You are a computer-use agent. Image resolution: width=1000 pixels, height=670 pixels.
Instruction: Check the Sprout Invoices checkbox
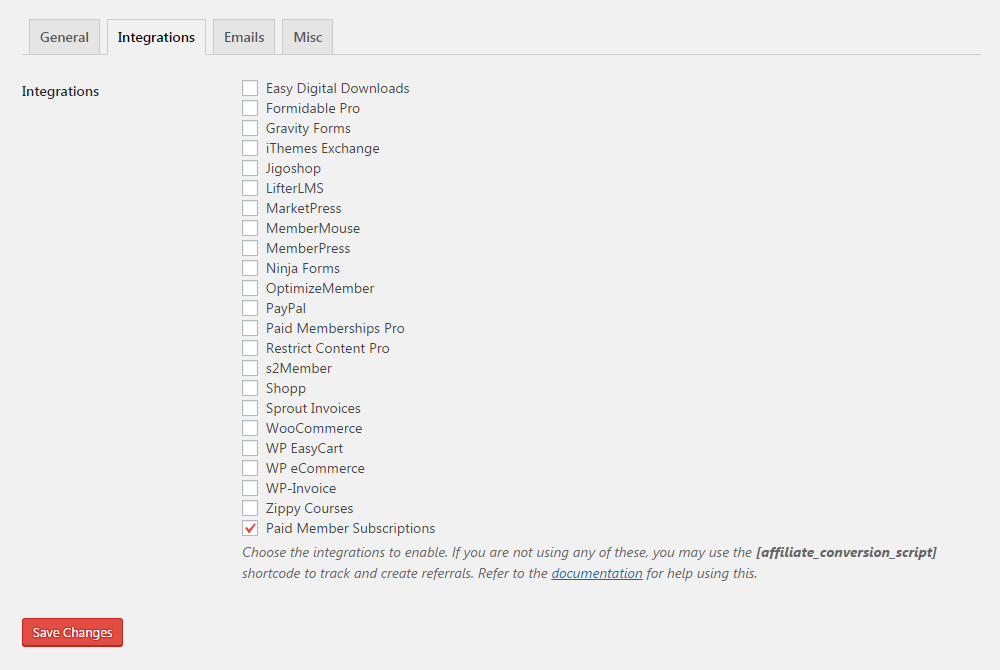[x=250, y=407]
